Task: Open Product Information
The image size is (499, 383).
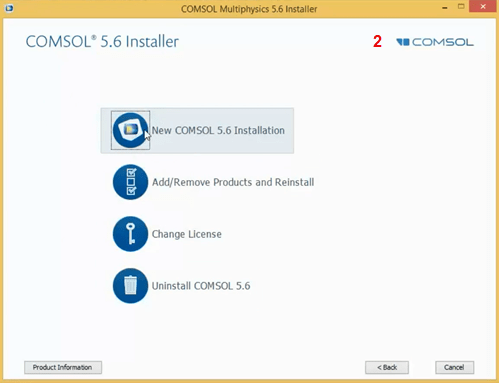Action: (x=63, y=367)
